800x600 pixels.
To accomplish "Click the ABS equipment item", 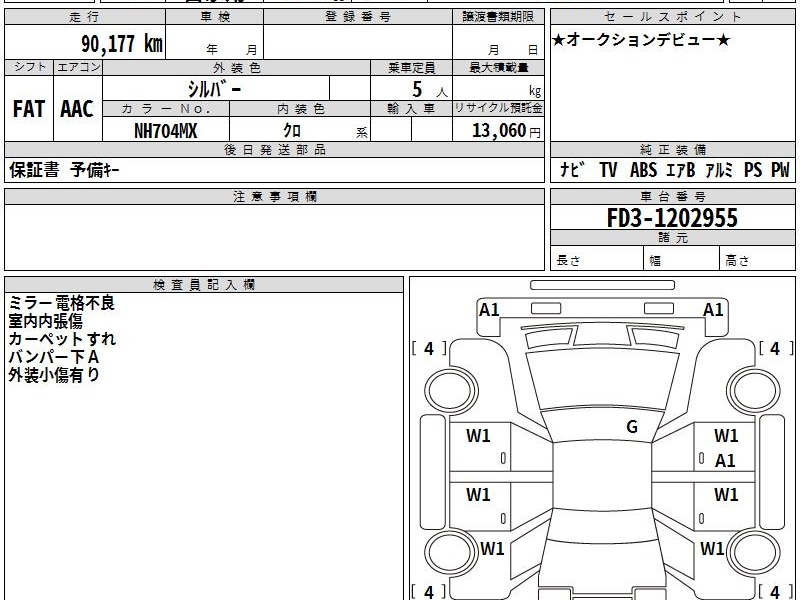I will 643,170.
